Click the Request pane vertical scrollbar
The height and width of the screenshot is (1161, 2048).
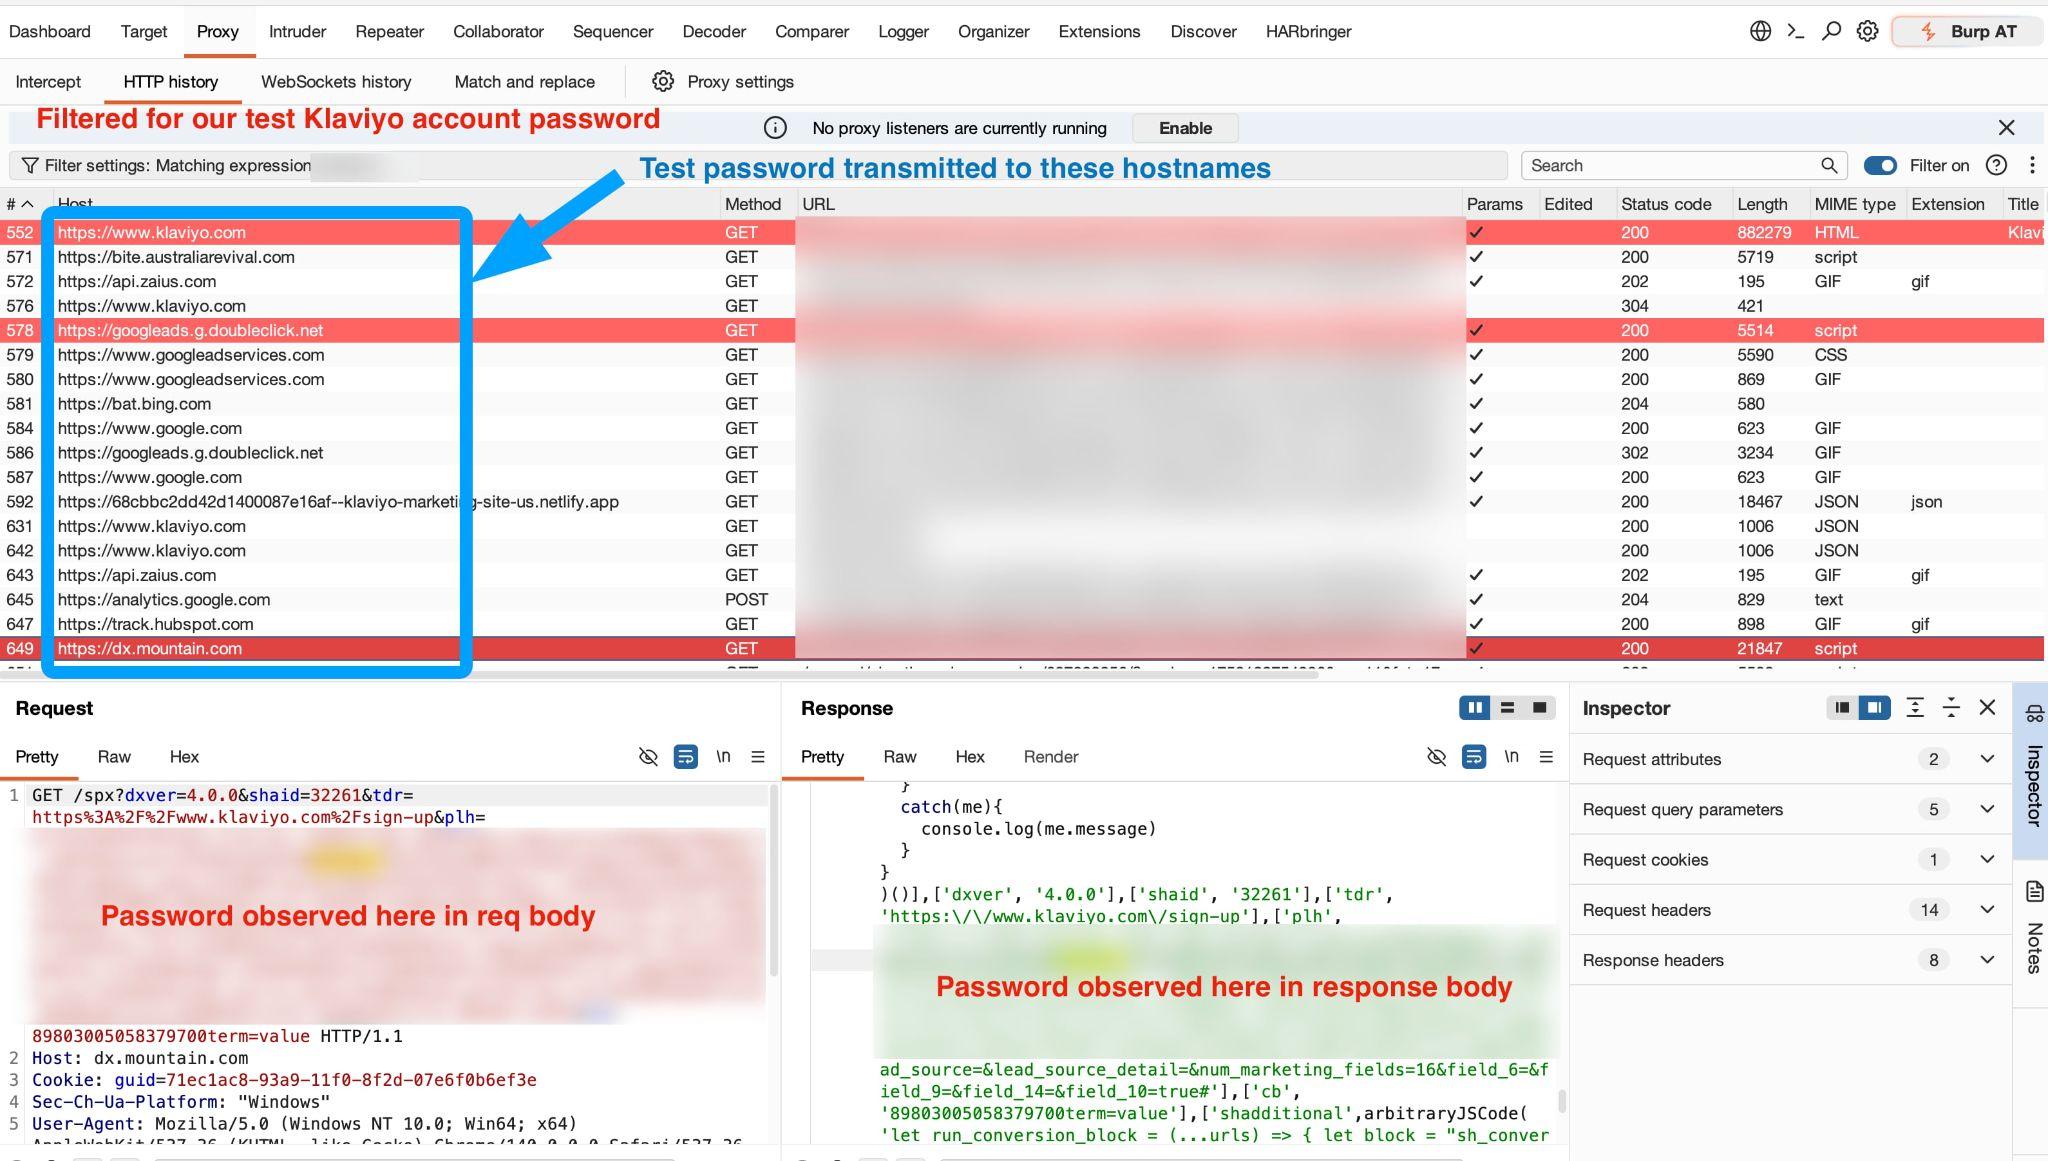pyautogui.click(x=773, y=880)
